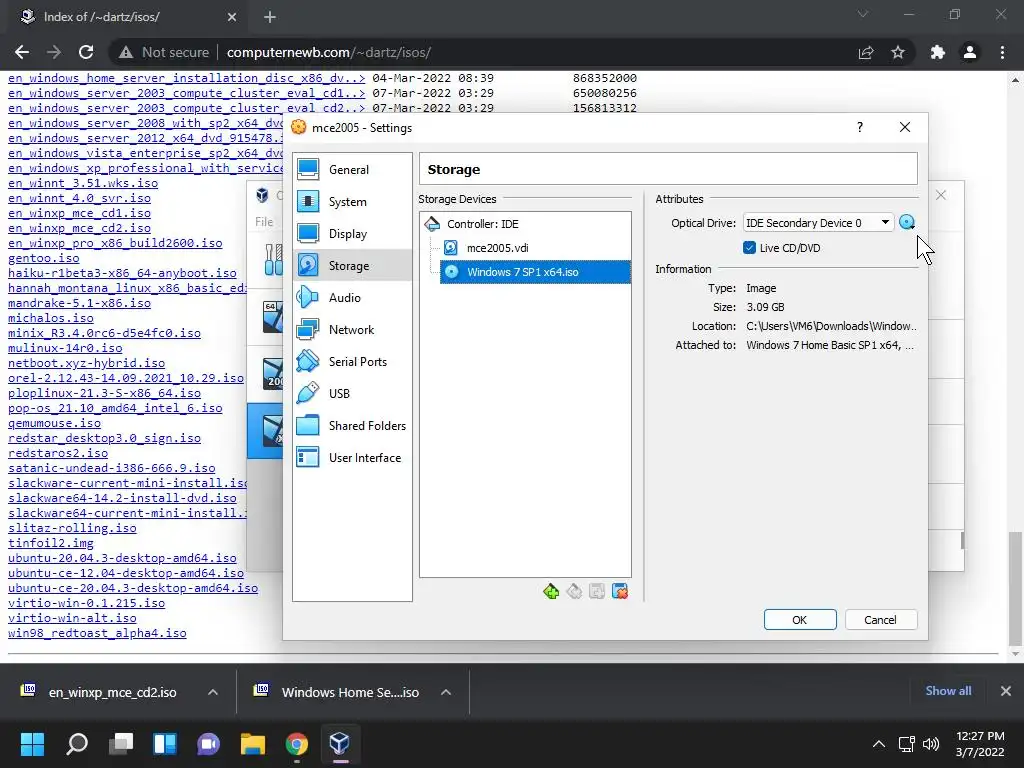Viewport: 1024px width, 768px height.
Task: Click the Remove attachment icon
Action: (620, 592)
